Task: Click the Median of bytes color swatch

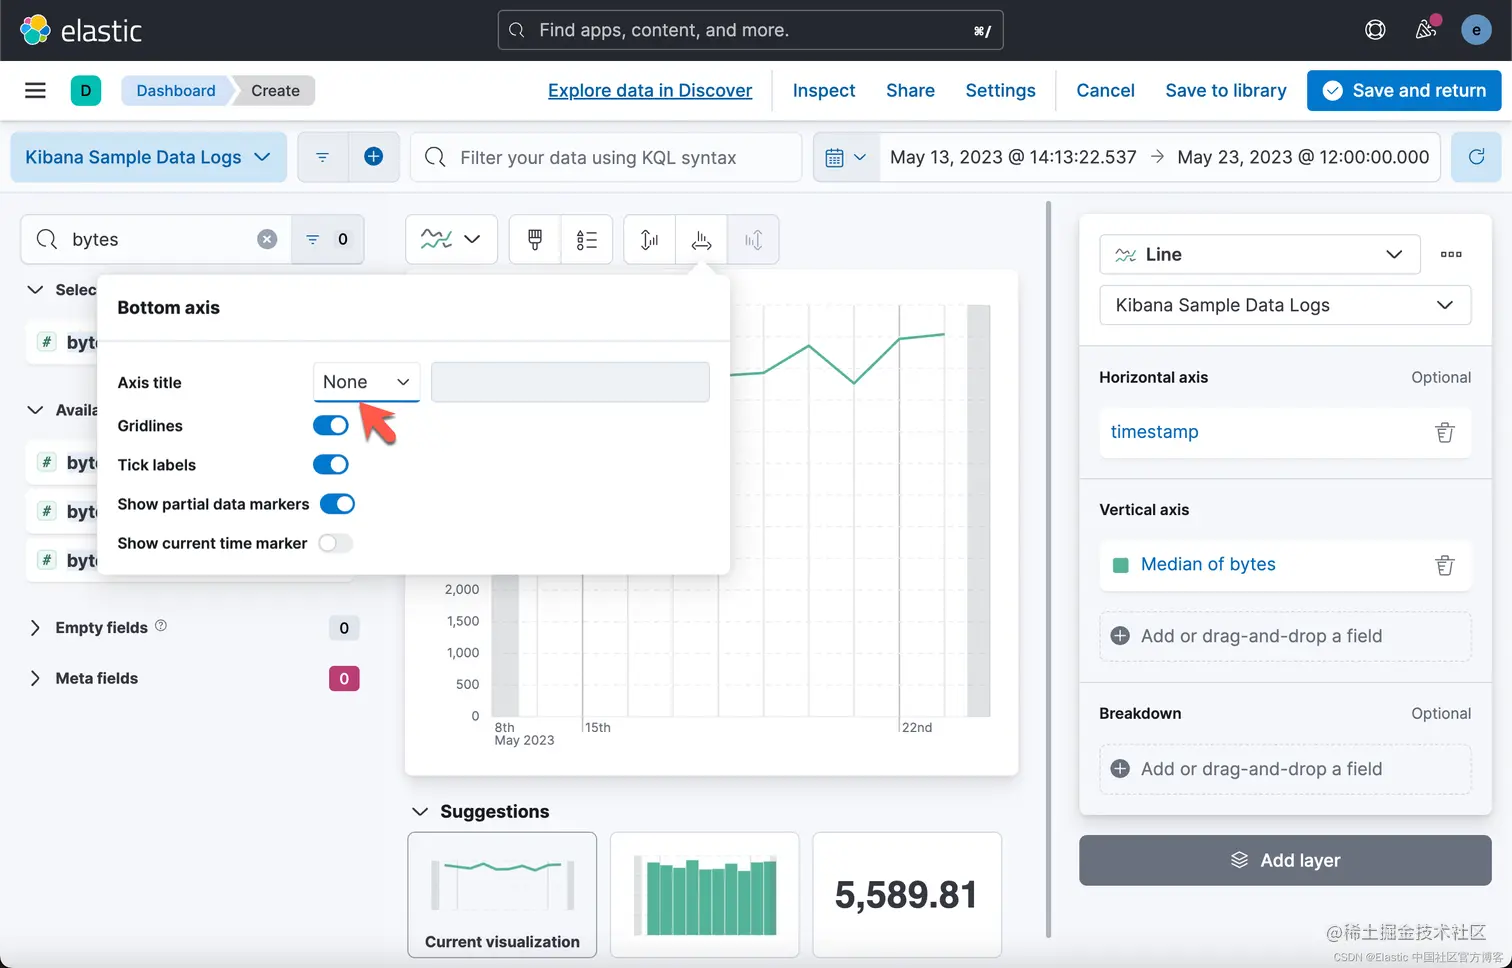Action: [1121, 565]
